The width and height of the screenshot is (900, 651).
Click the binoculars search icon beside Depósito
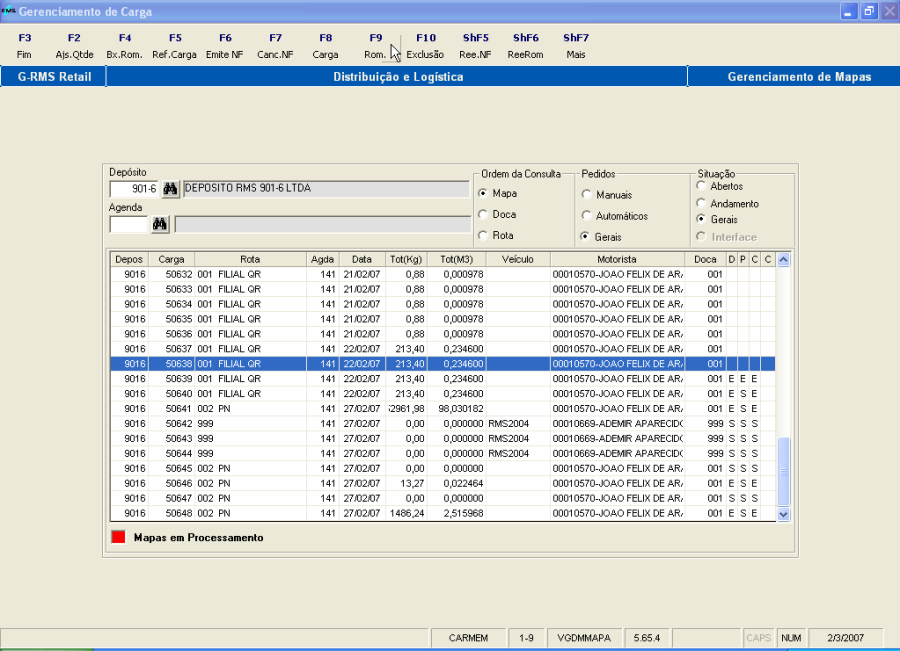click(170, 189)
